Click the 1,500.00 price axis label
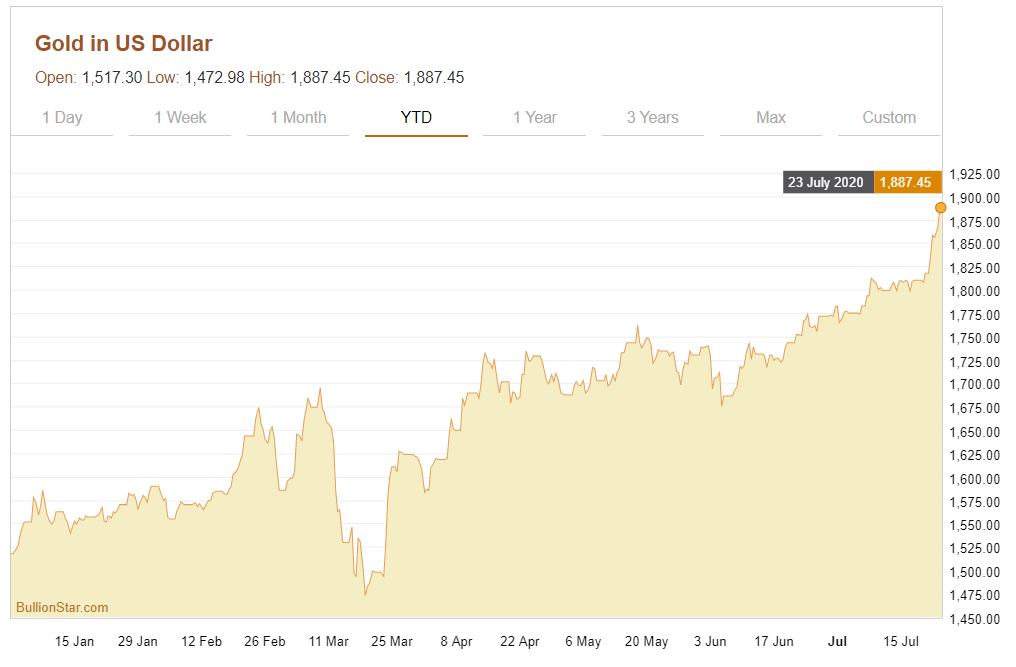Screen dimensions: 1016x667 click(x=975, y=572)
